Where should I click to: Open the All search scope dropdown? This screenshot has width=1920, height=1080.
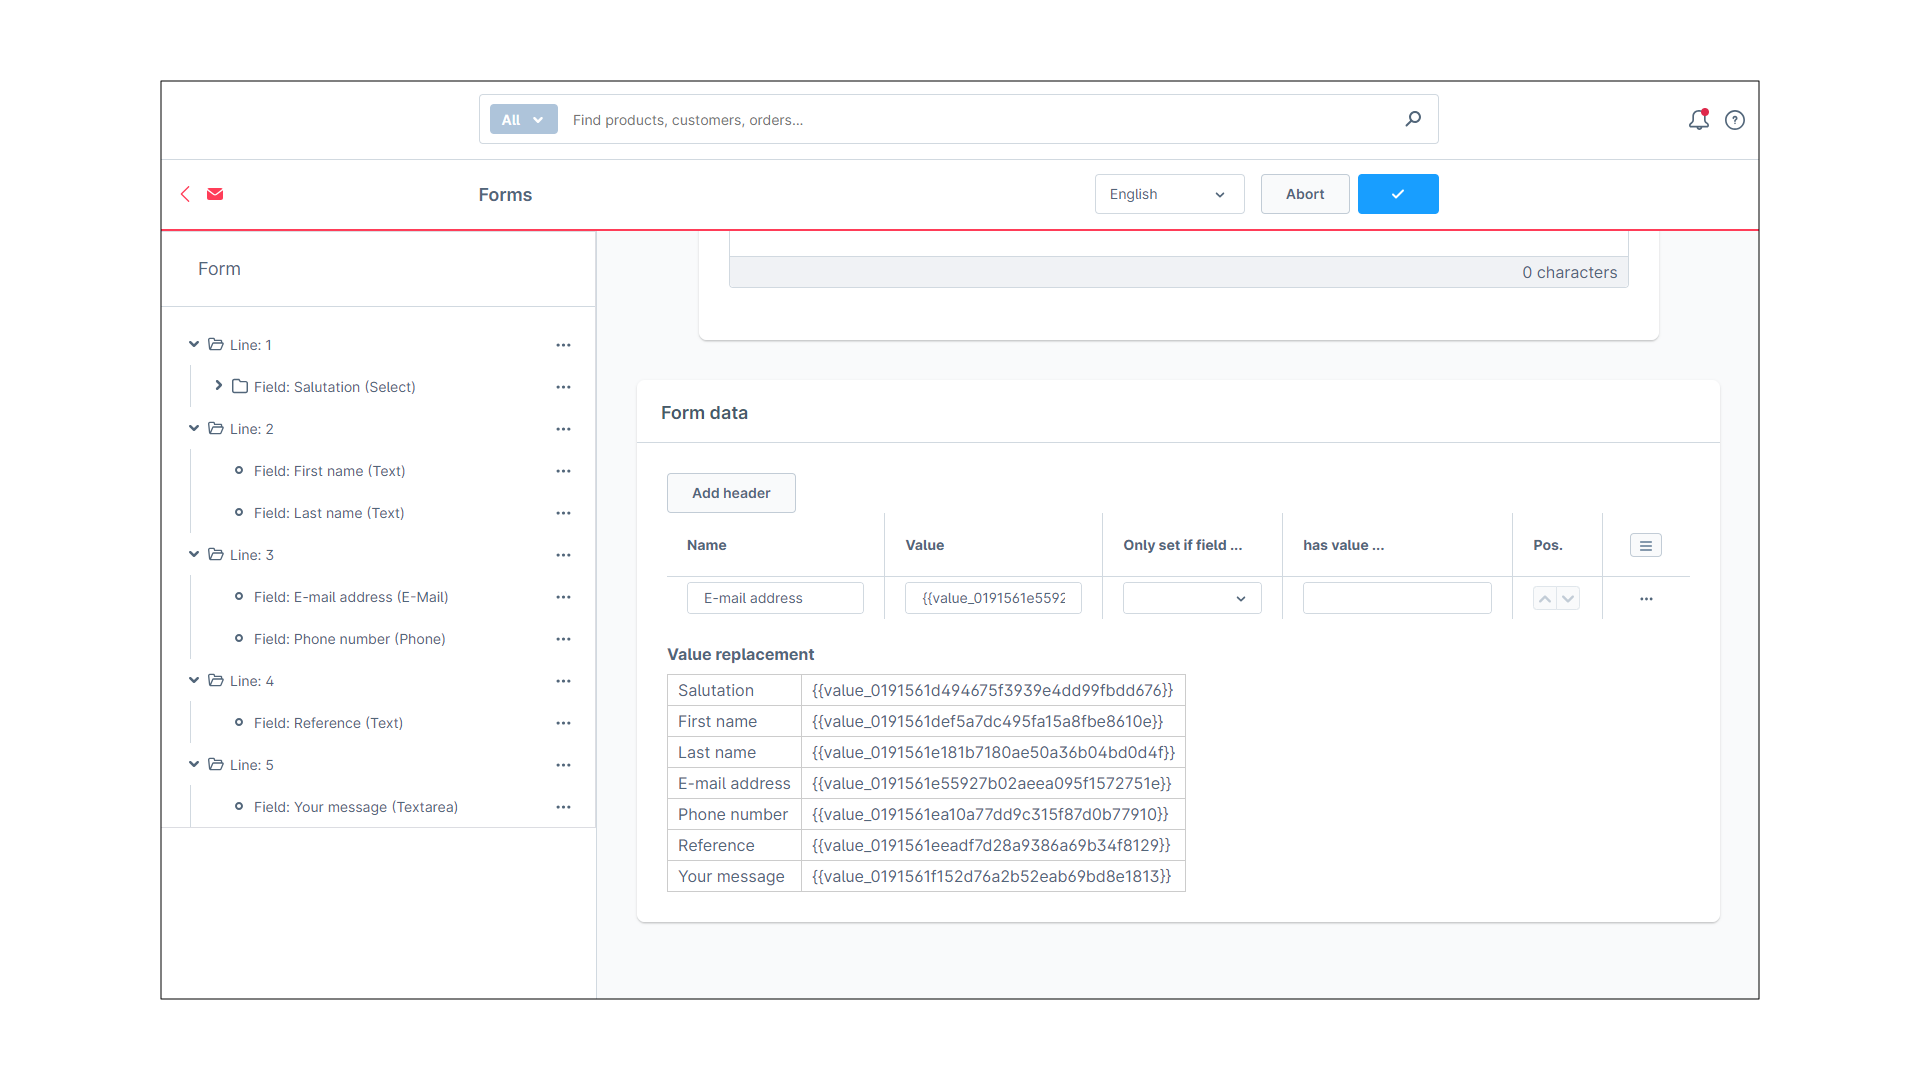click(x=523, y=119)
